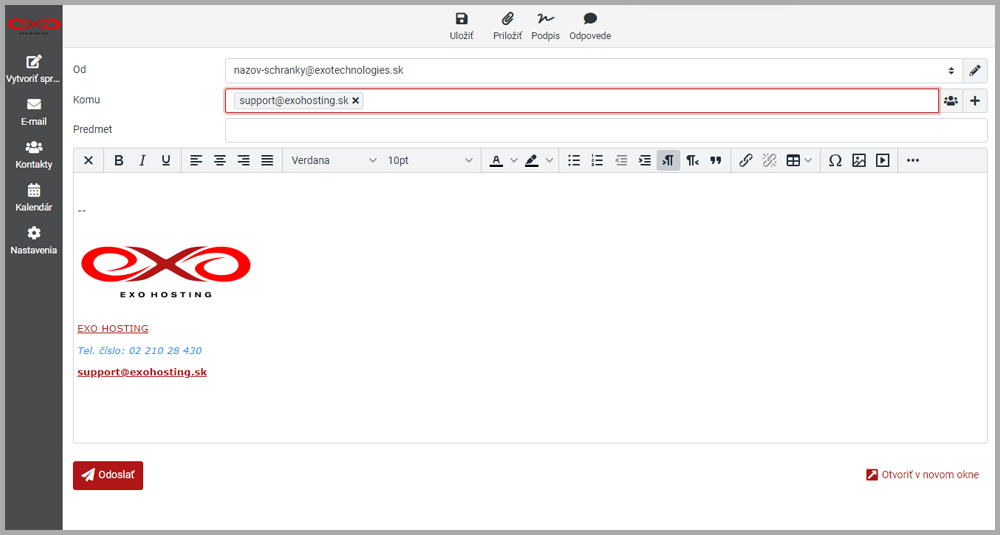Viewport: 1000px width, 535px height.
Task: Click the insert image icon
Action: [859, 160]
